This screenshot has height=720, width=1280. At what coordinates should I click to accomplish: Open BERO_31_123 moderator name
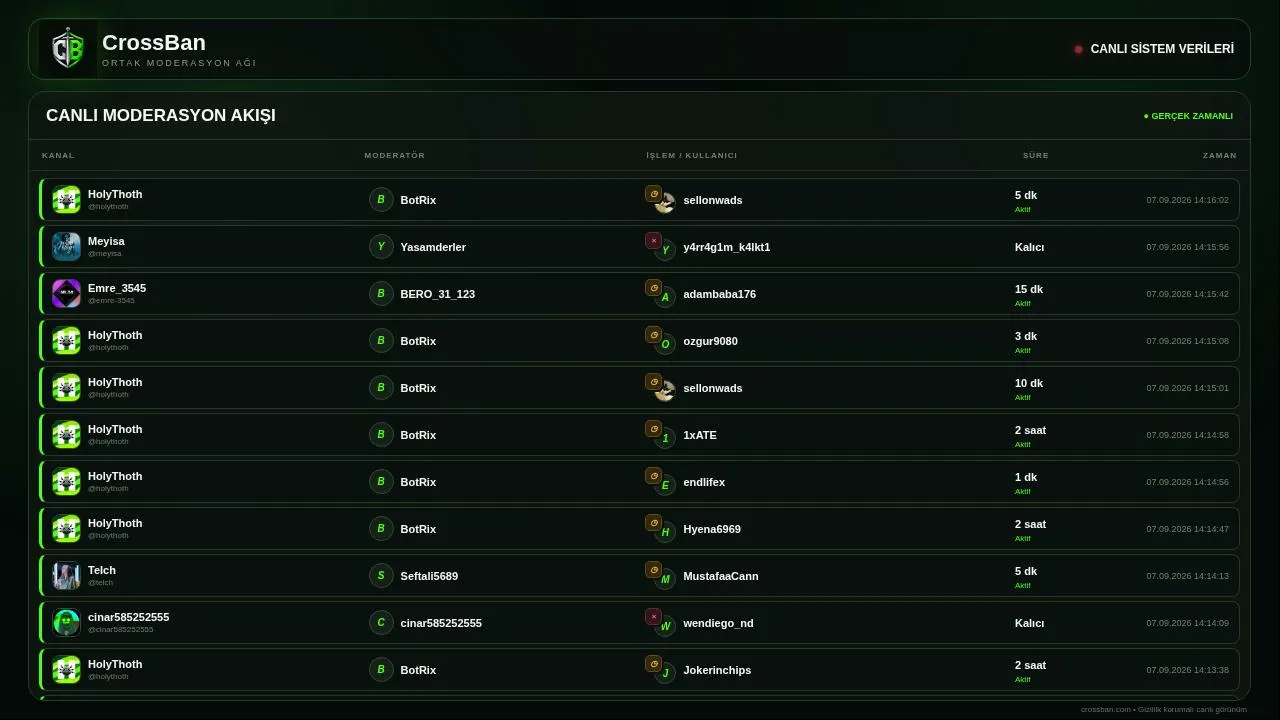[438, 294]
